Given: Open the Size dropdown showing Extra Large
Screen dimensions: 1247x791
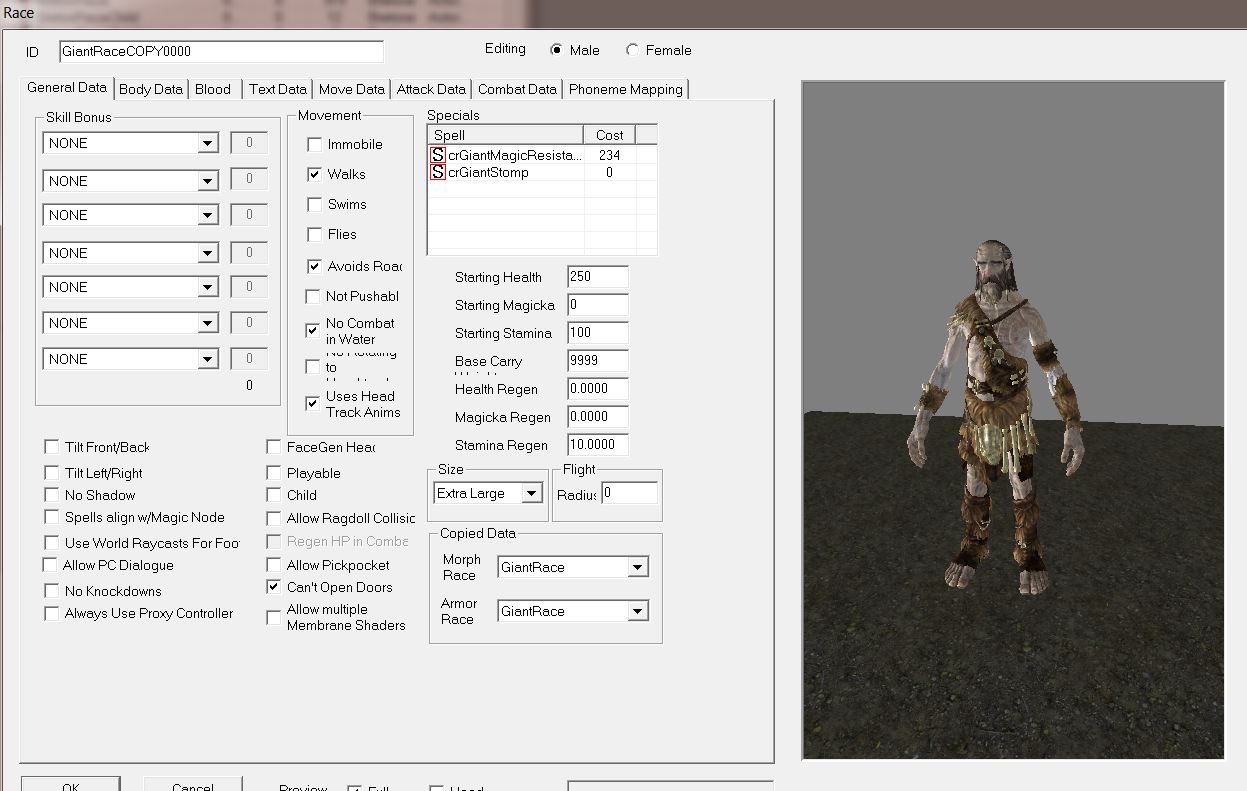Looking at the screenshot, I should tap(531, 493).
